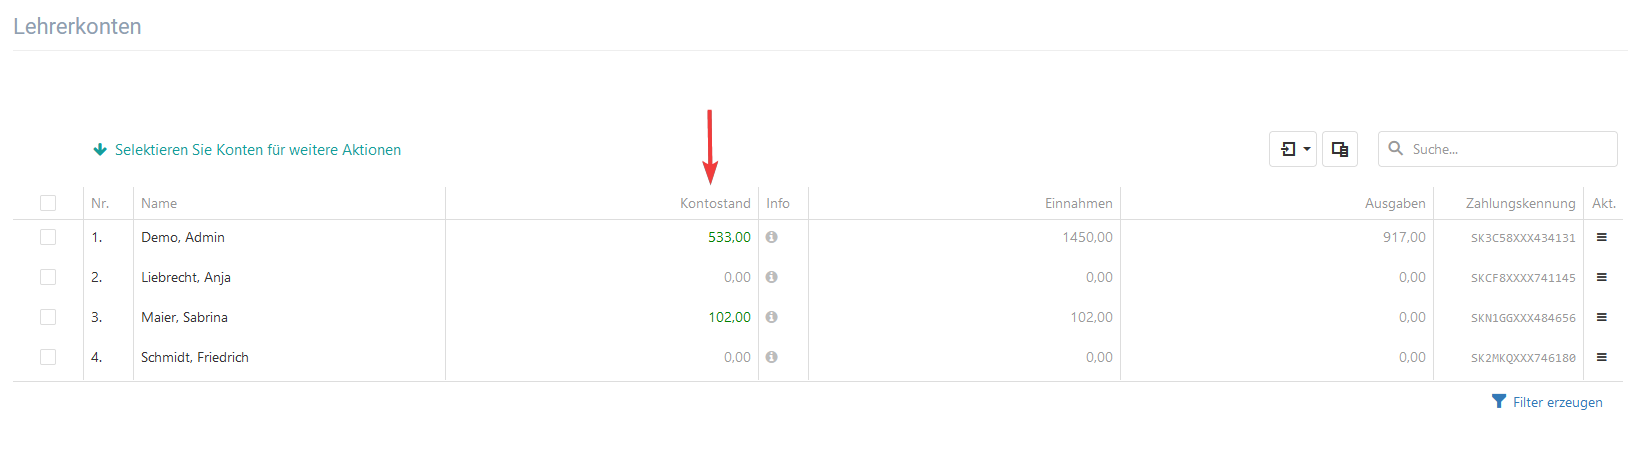This screenshot has width=1635, height=469.
Task: Open actions menu for Liebrecht, Anja
Action: [x=1601, y=277]
